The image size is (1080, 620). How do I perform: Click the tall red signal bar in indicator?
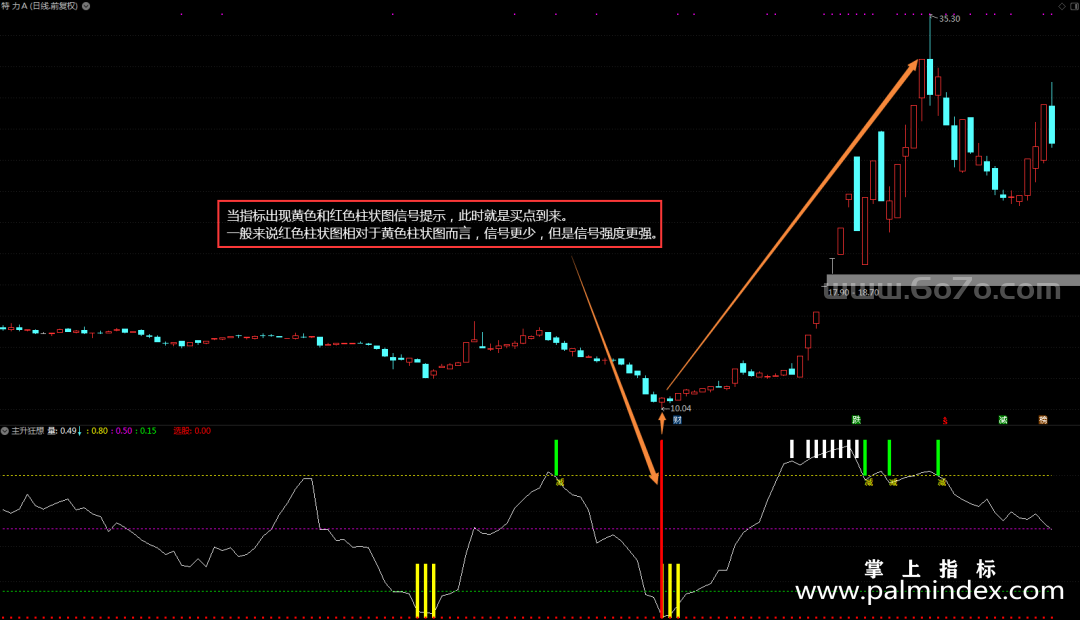[x=661, y=529]
